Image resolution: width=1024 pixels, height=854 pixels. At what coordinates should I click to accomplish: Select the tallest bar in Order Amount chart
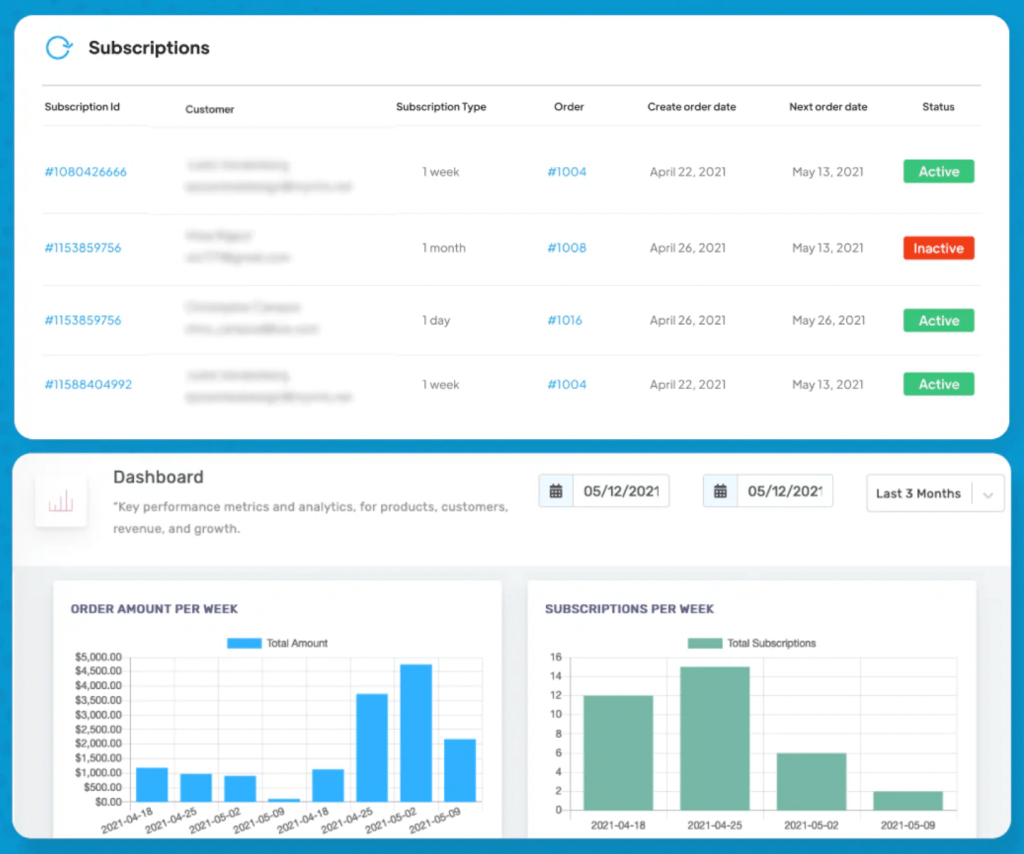(x=415, y=732)
